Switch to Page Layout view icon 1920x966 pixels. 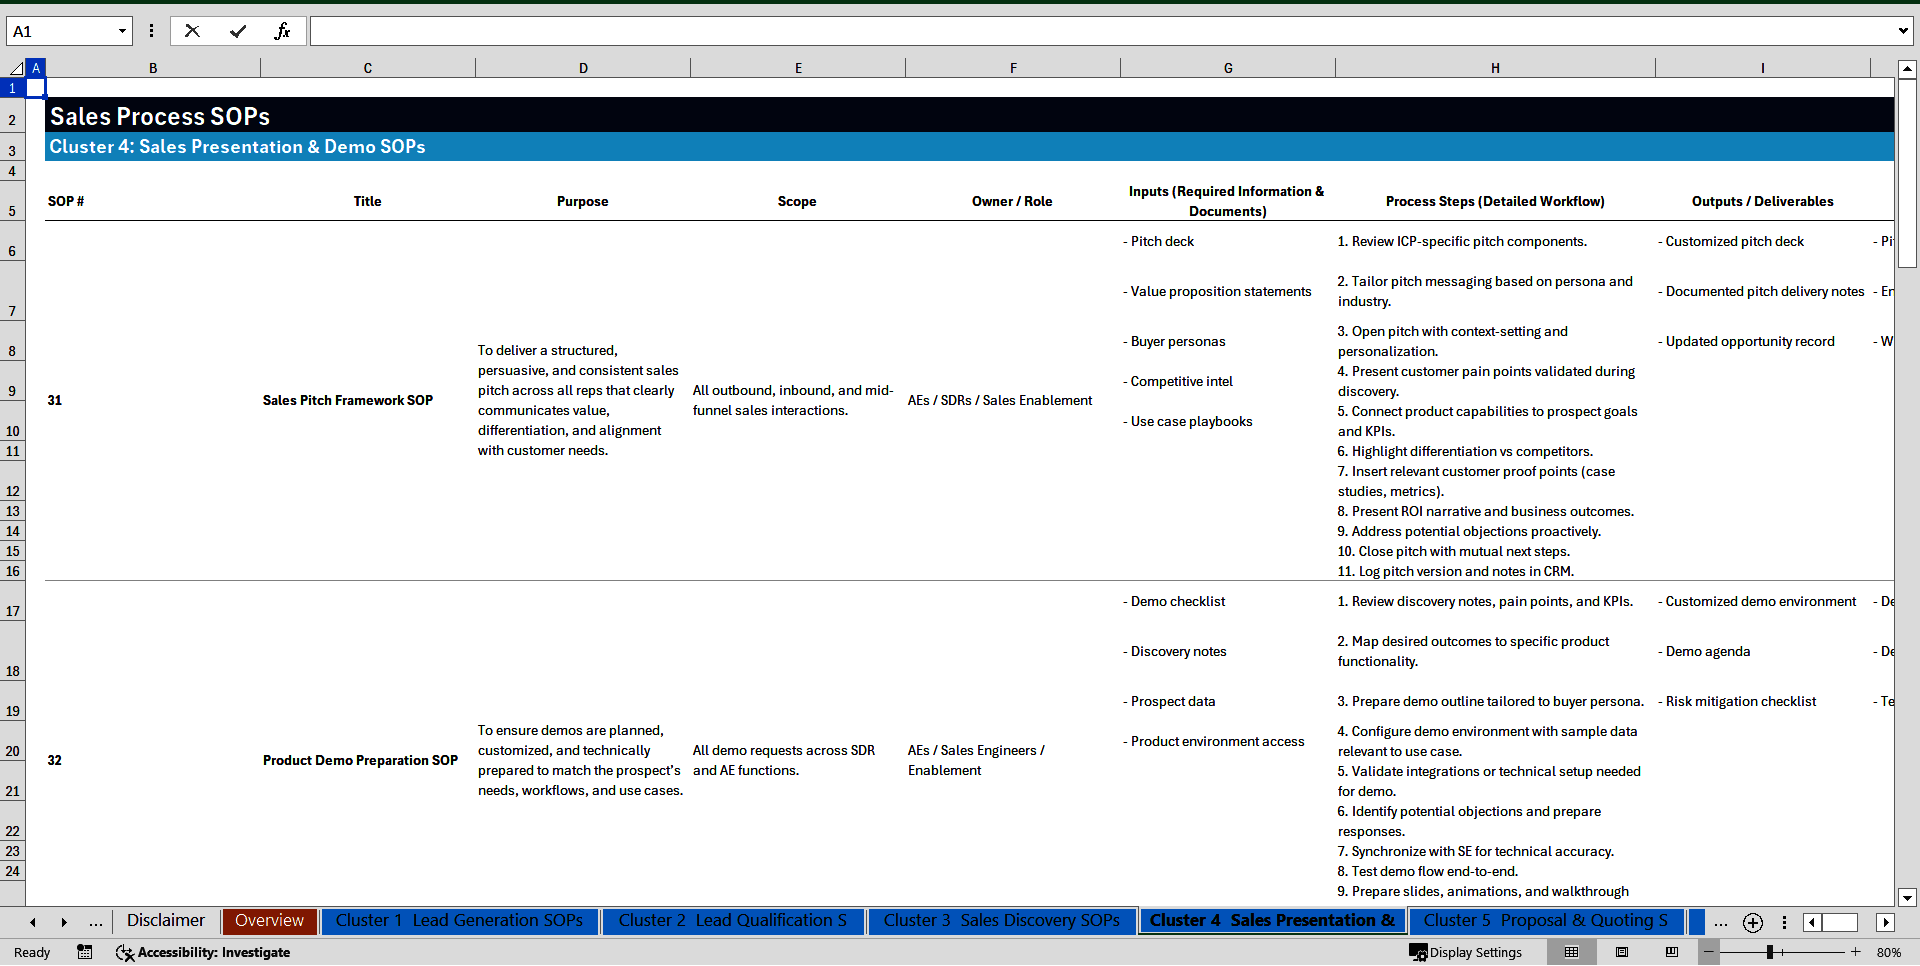(x=1622, y=952)
